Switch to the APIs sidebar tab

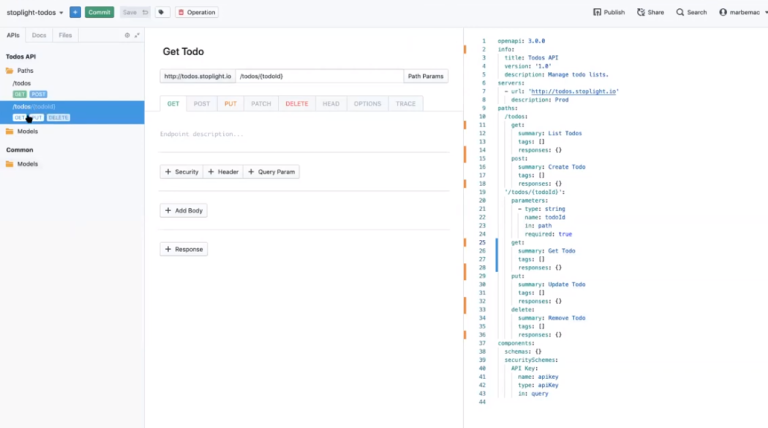coord(13,35)
